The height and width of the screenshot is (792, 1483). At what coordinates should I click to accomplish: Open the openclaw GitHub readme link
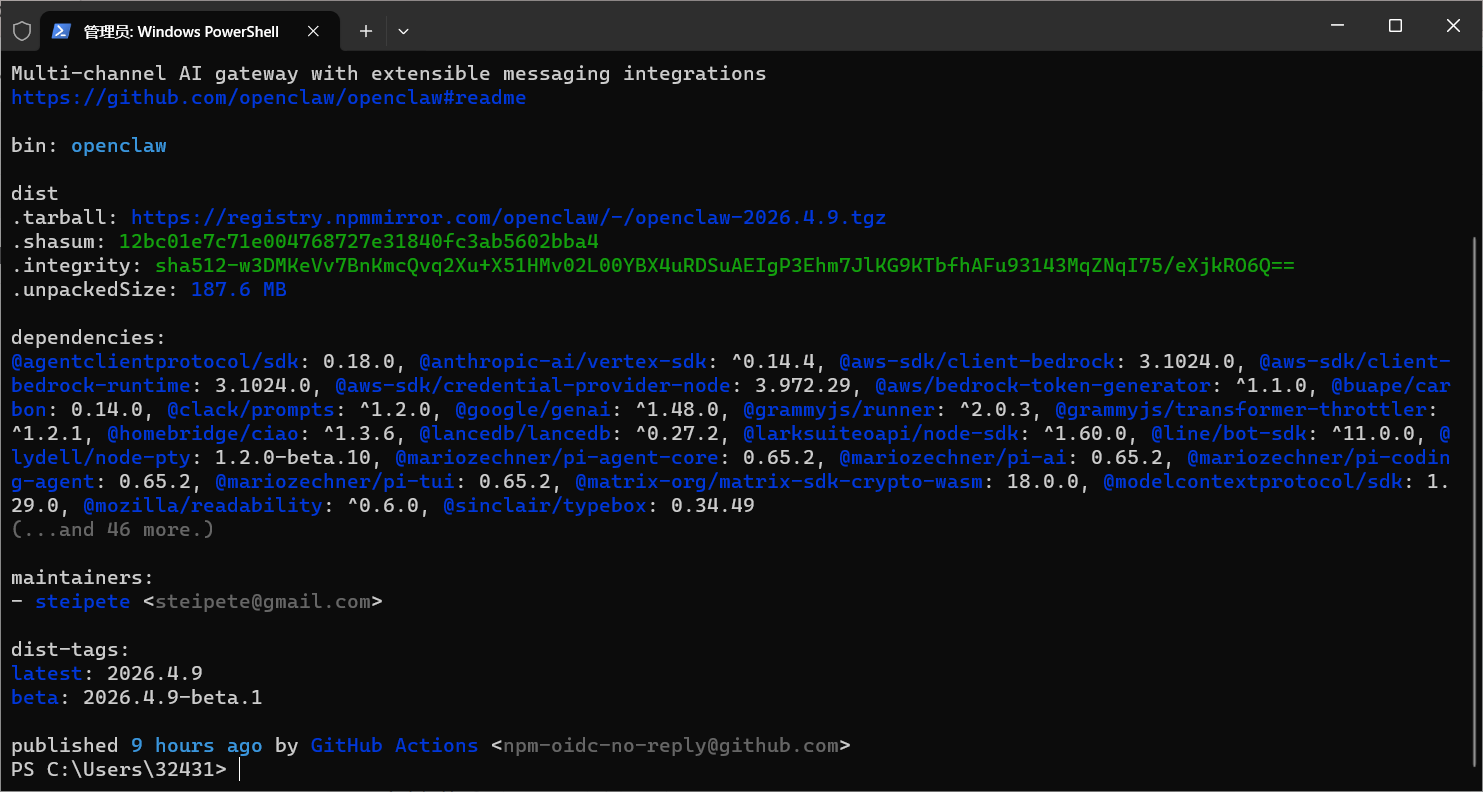click(268, 98)
